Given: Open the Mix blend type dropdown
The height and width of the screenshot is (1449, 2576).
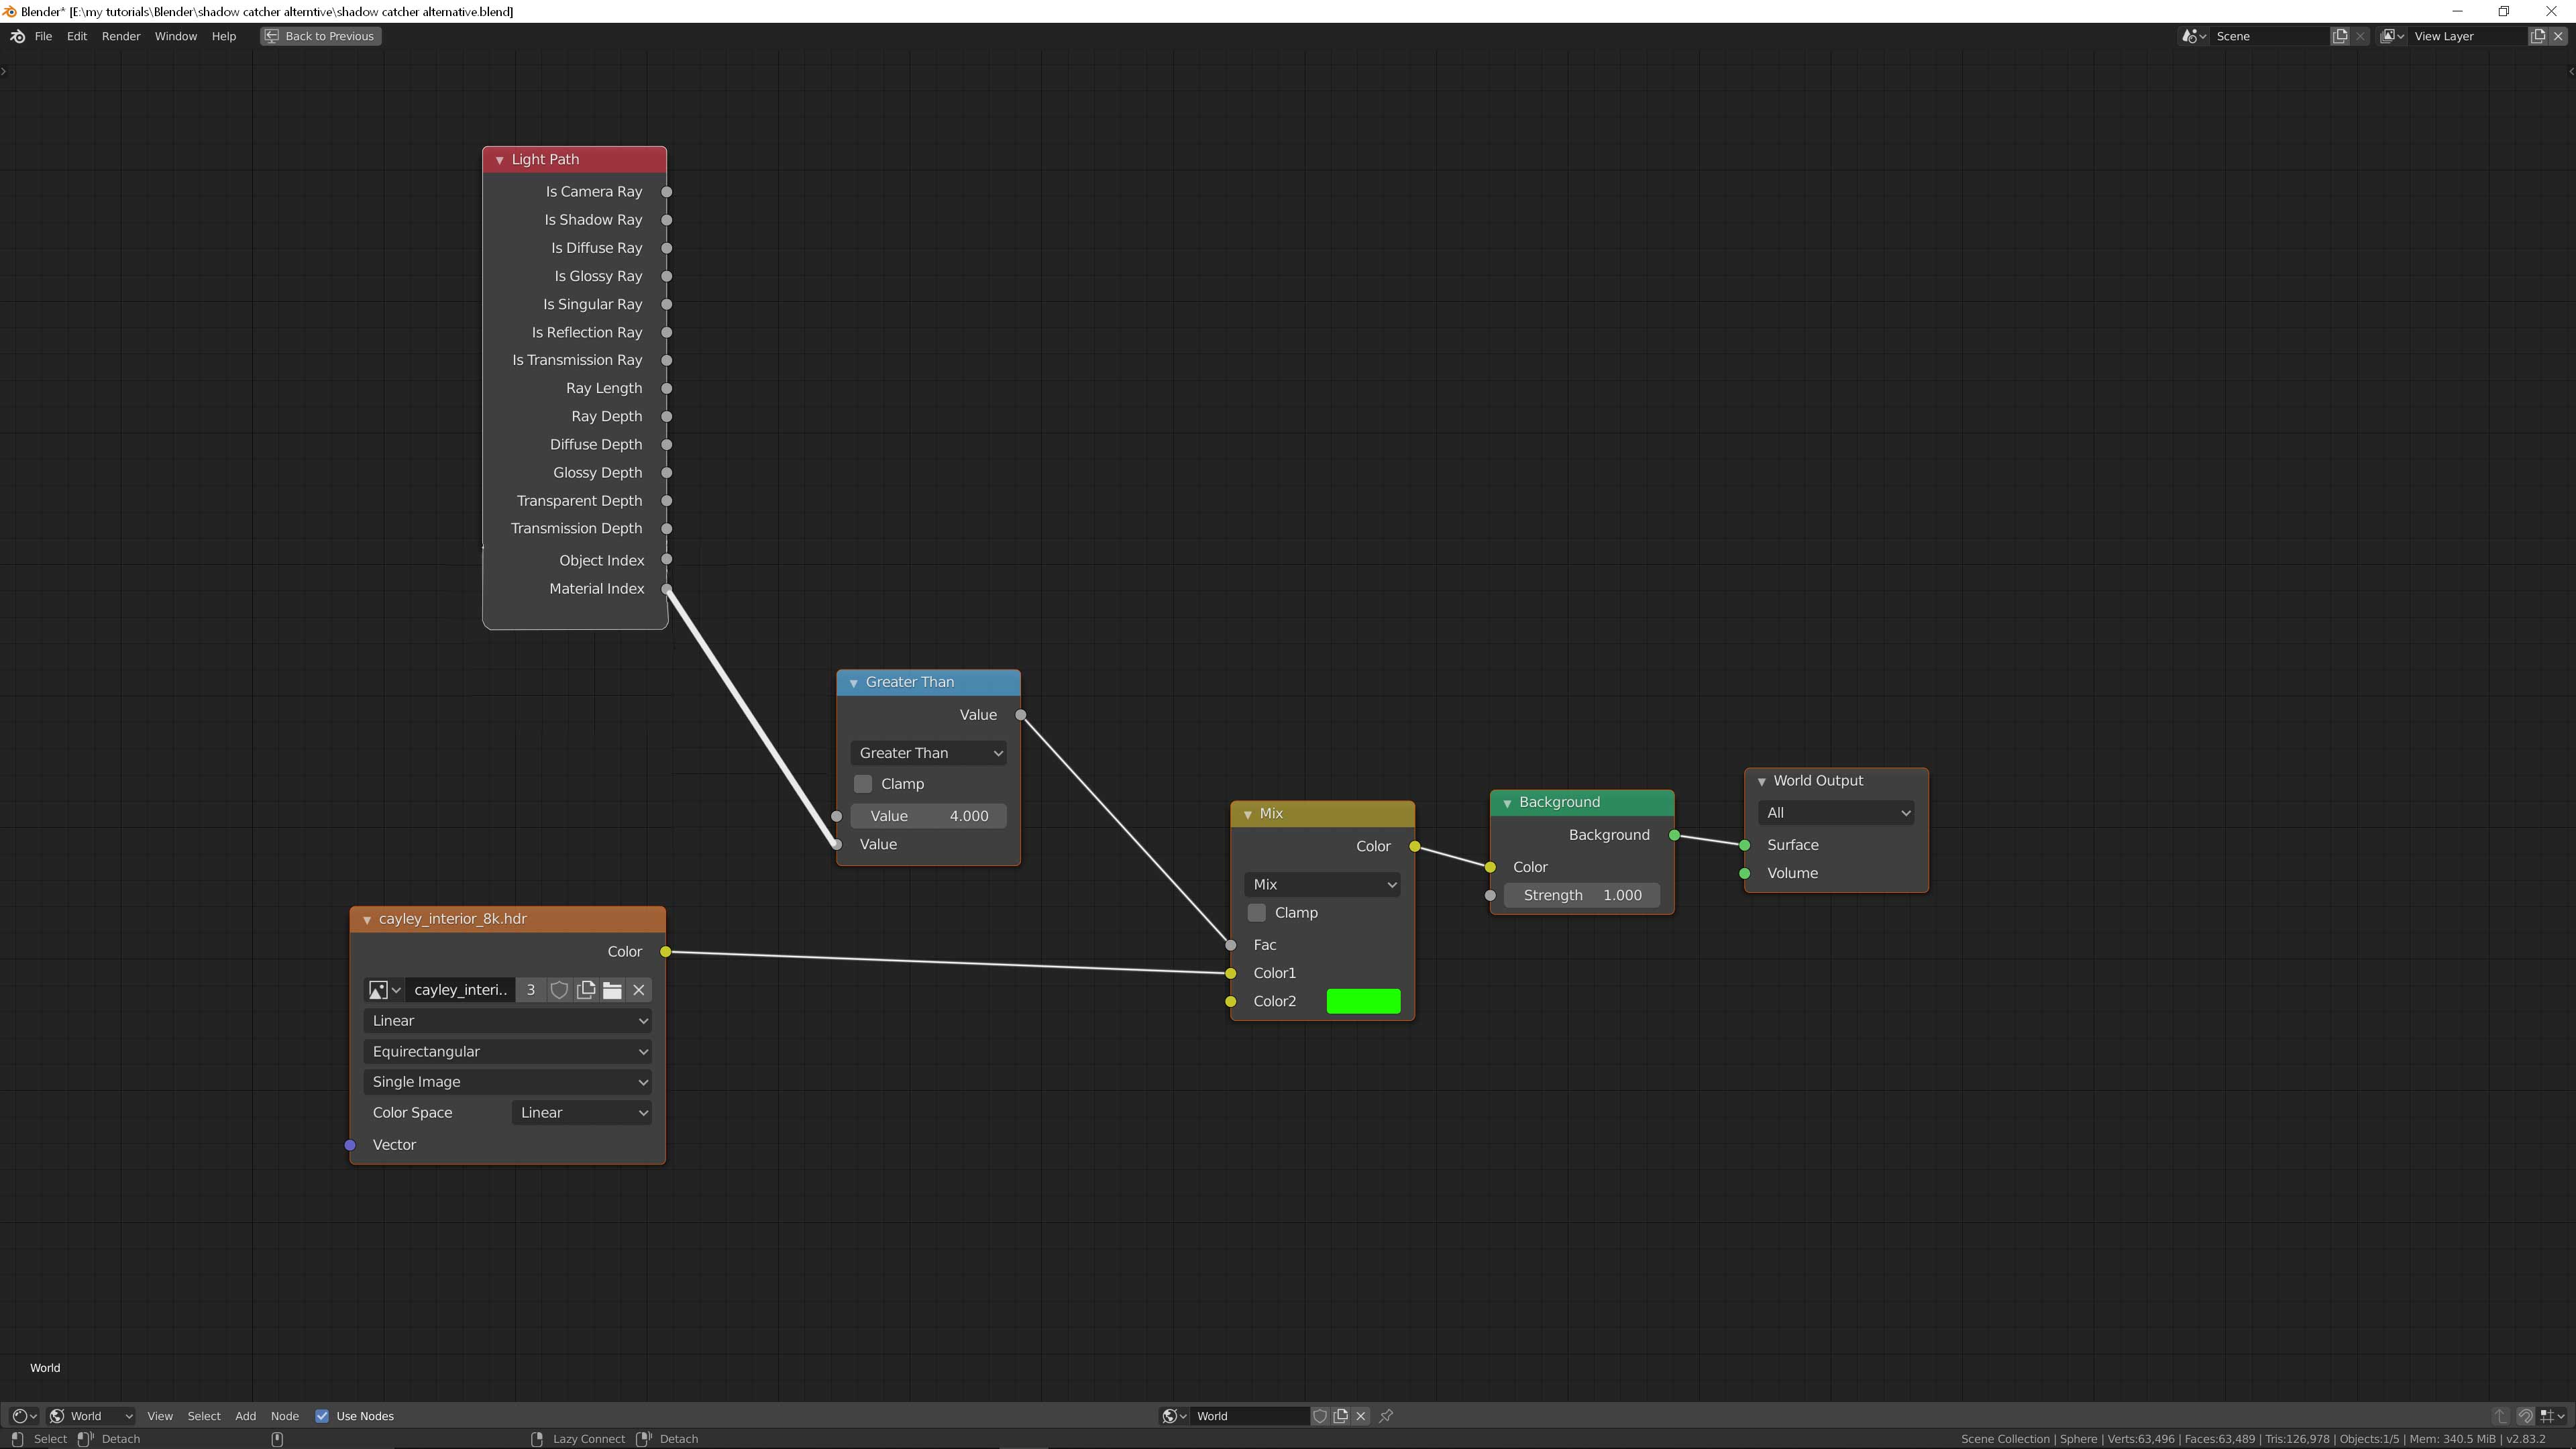Looking at the screenshot, I should point(1322,885).
